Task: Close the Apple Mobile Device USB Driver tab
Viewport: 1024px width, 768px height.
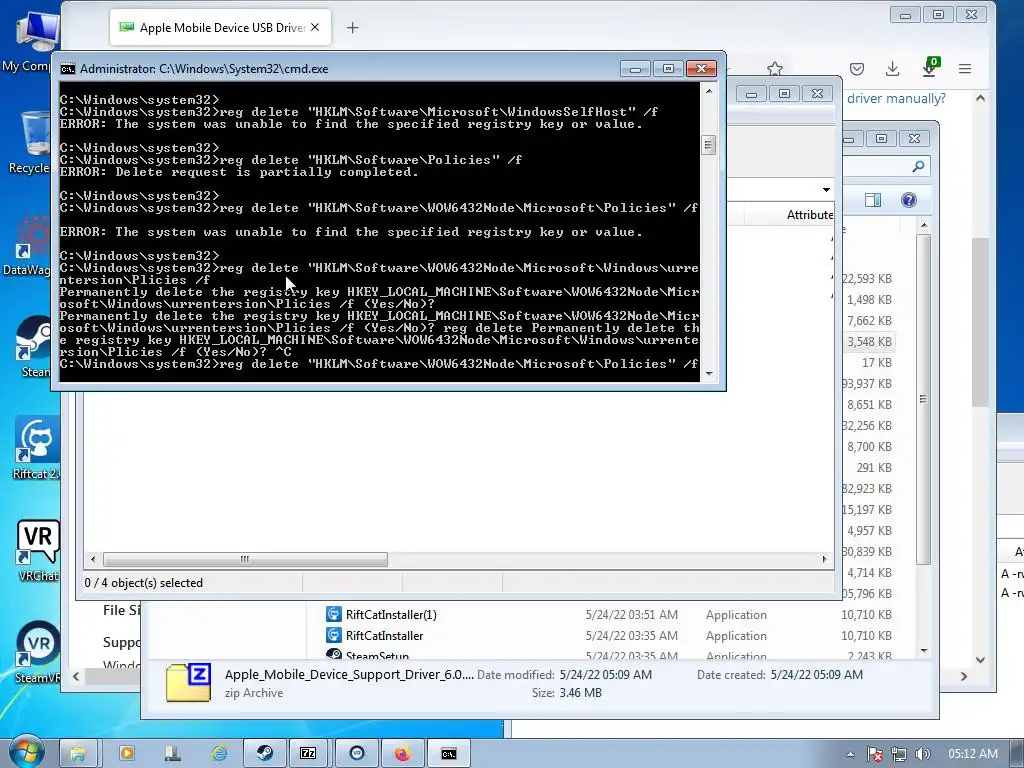Action: pos(315,27)
